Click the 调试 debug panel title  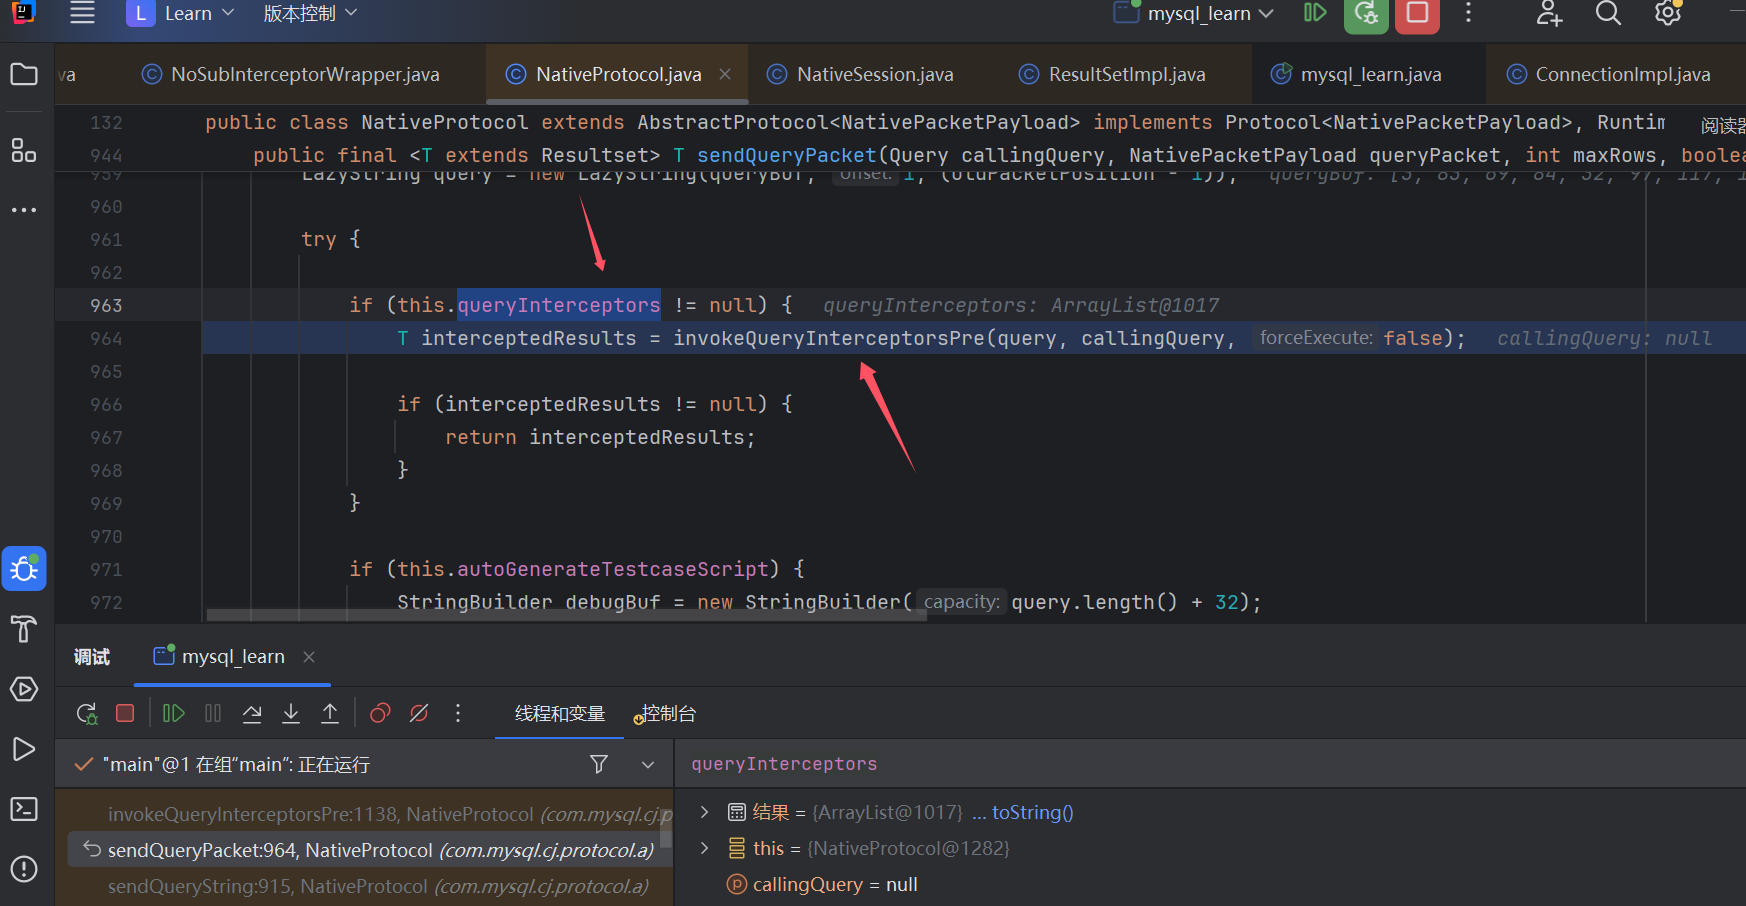91,657
